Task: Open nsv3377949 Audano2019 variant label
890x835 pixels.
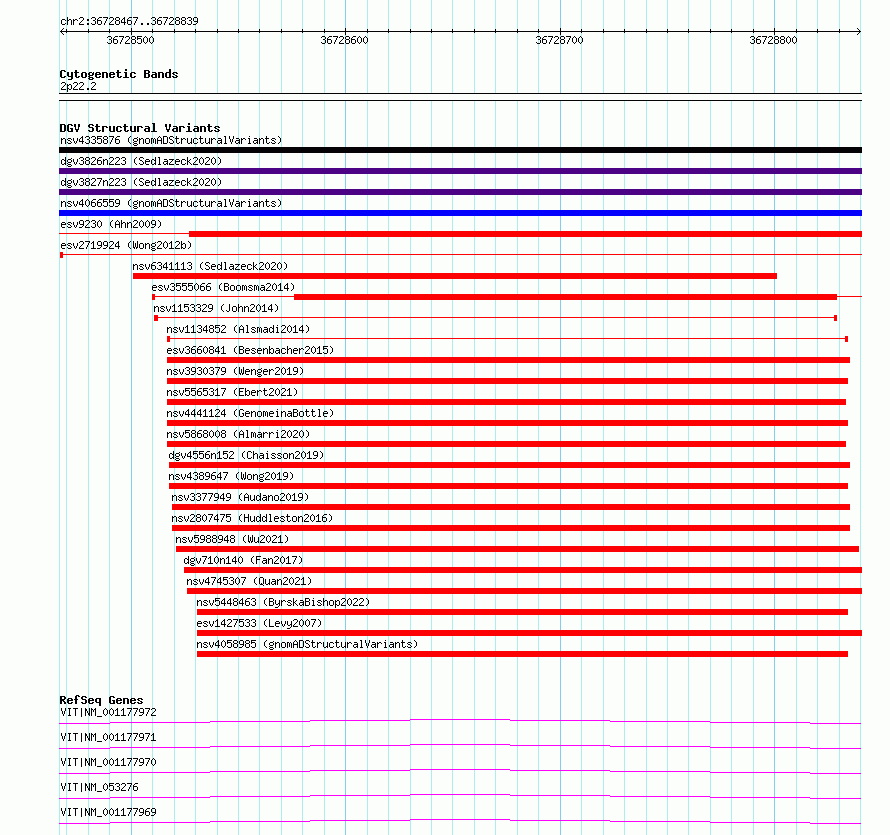Action: pyautogui.click(x=240, y=497)
